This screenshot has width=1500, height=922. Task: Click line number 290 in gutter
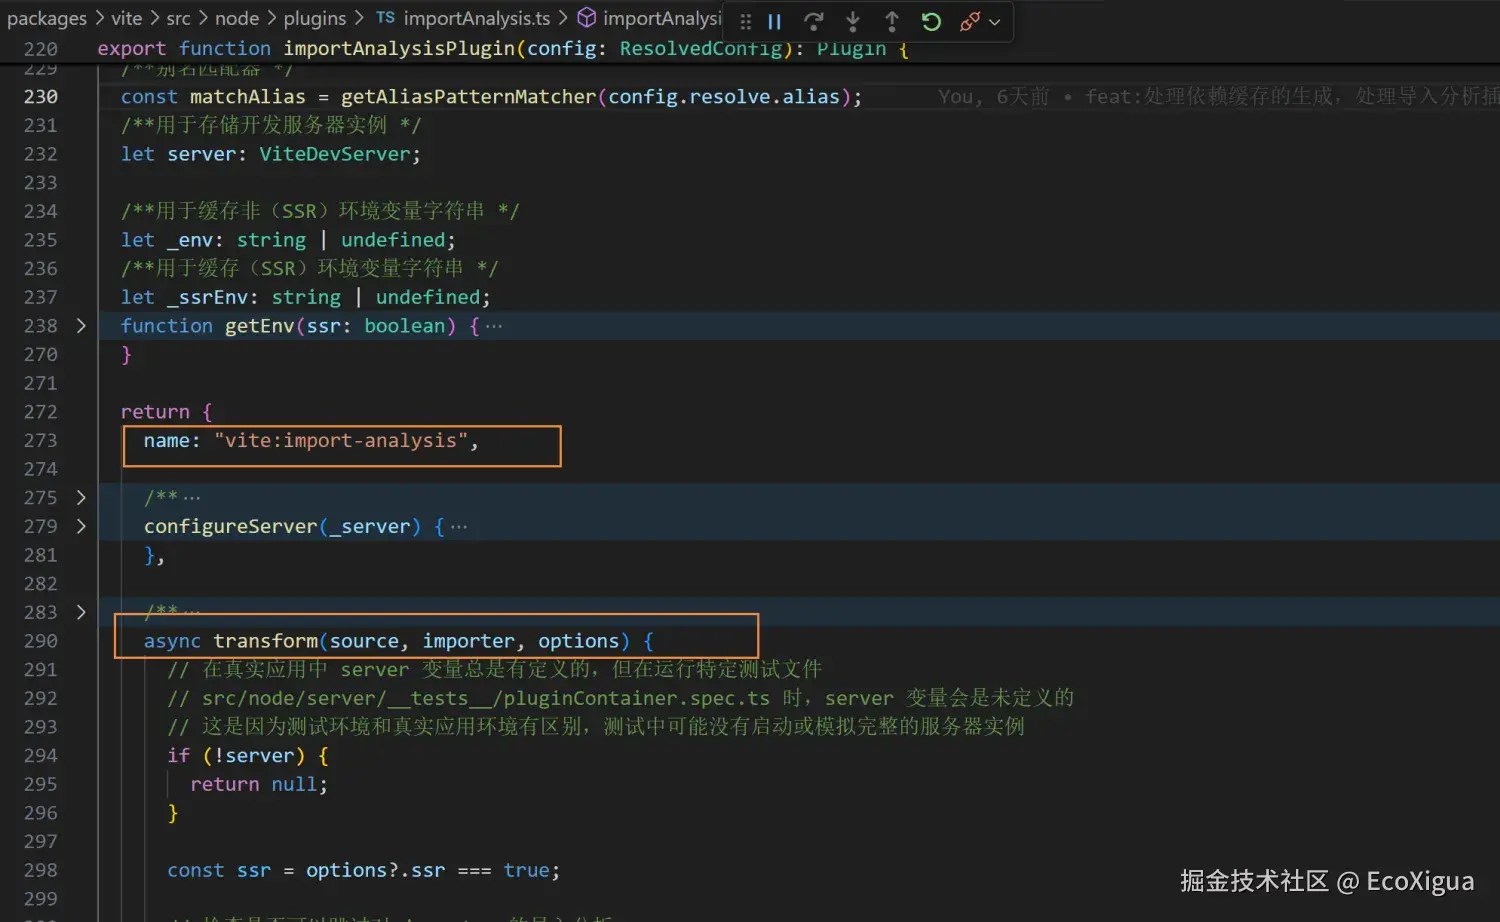(41, 641)
